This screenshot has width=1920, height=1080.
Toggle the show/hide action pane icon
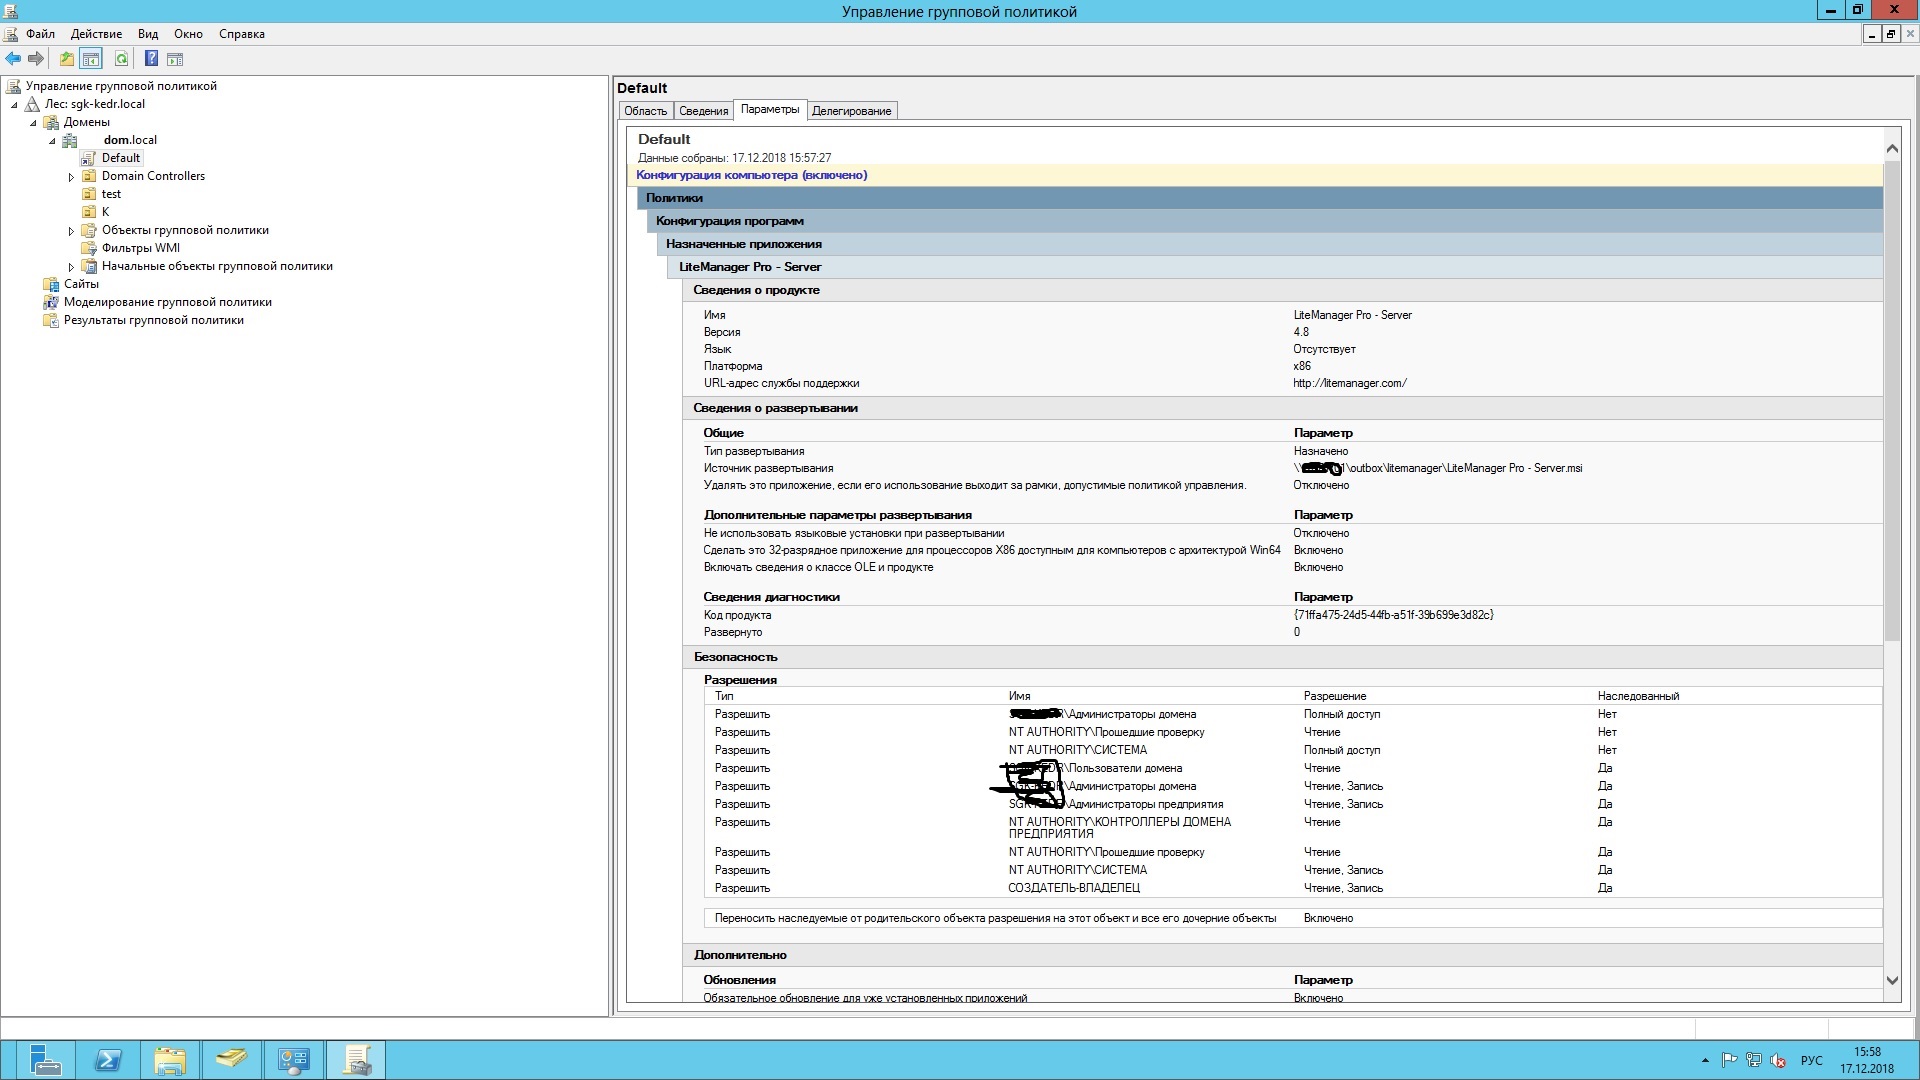pyautogui.click(x=175, y=59)
